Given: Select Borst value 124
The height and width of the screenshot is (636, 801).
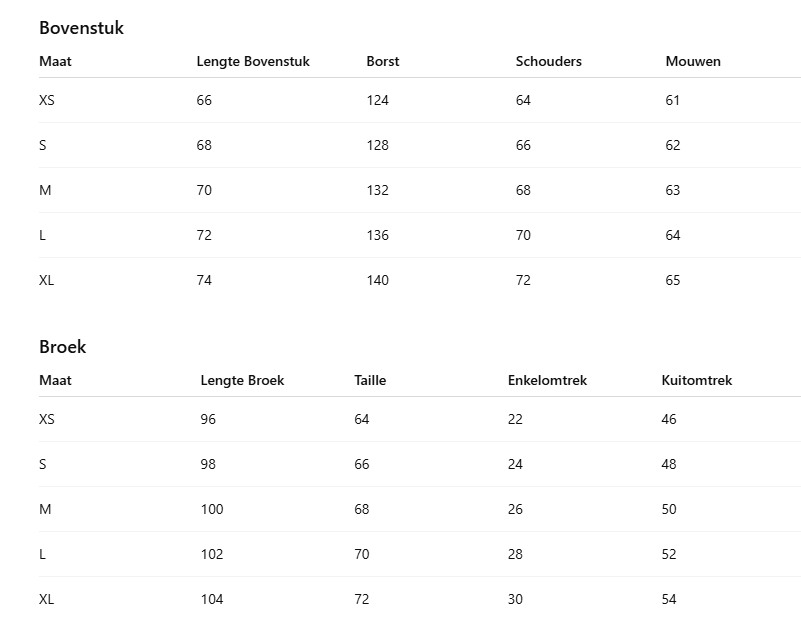Looking at the screenshot, I should click(x=377, y=100).
